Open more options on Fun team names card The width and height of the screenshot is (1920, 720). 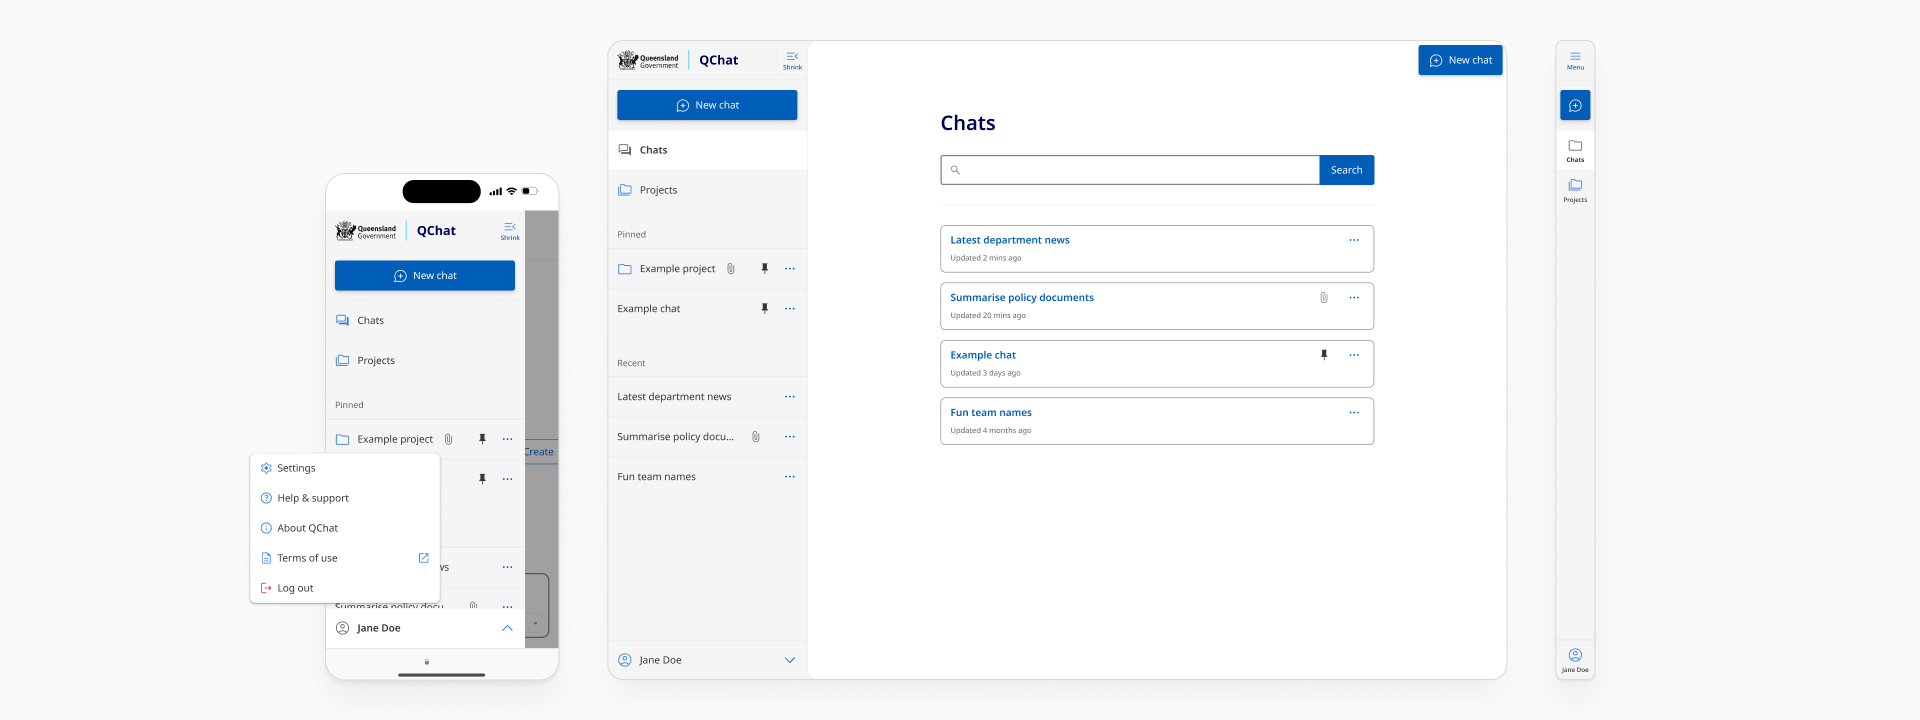pyautogui.click(x=1354, y=413)
